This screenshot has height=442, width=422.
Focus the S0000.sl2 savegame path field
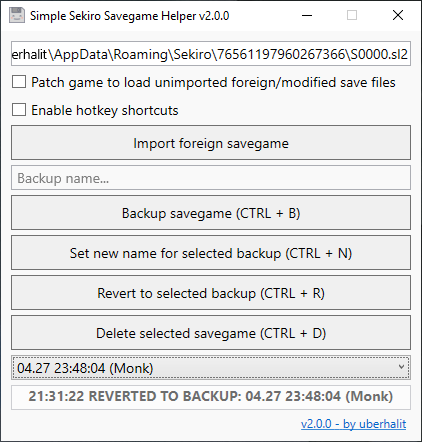pyautogui.click(x=211, y=54)
